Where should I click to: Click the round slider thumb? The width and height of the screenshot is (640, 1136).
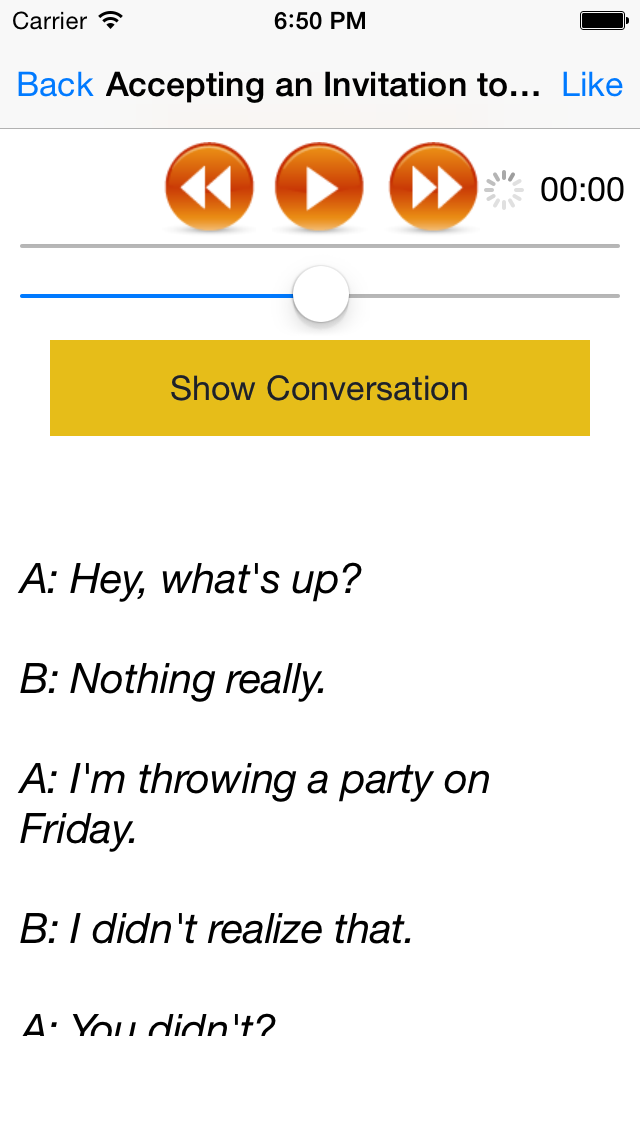321,295
